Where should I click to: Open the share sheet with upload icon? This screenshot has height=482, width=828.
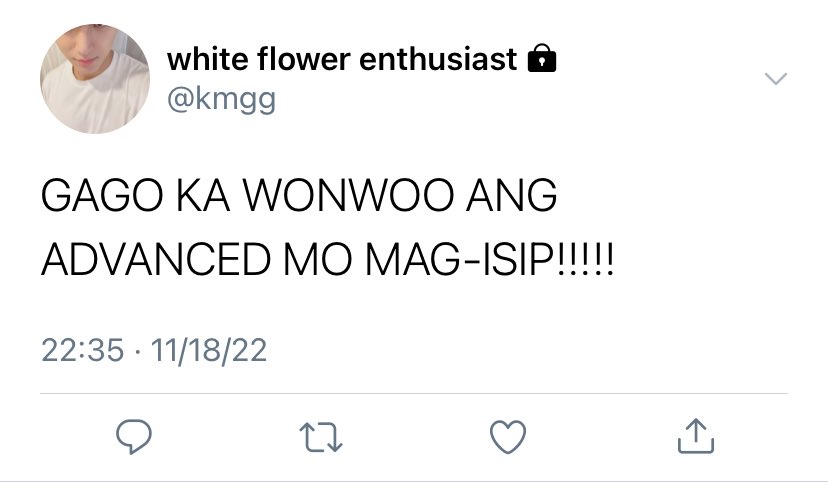(696, 436)
